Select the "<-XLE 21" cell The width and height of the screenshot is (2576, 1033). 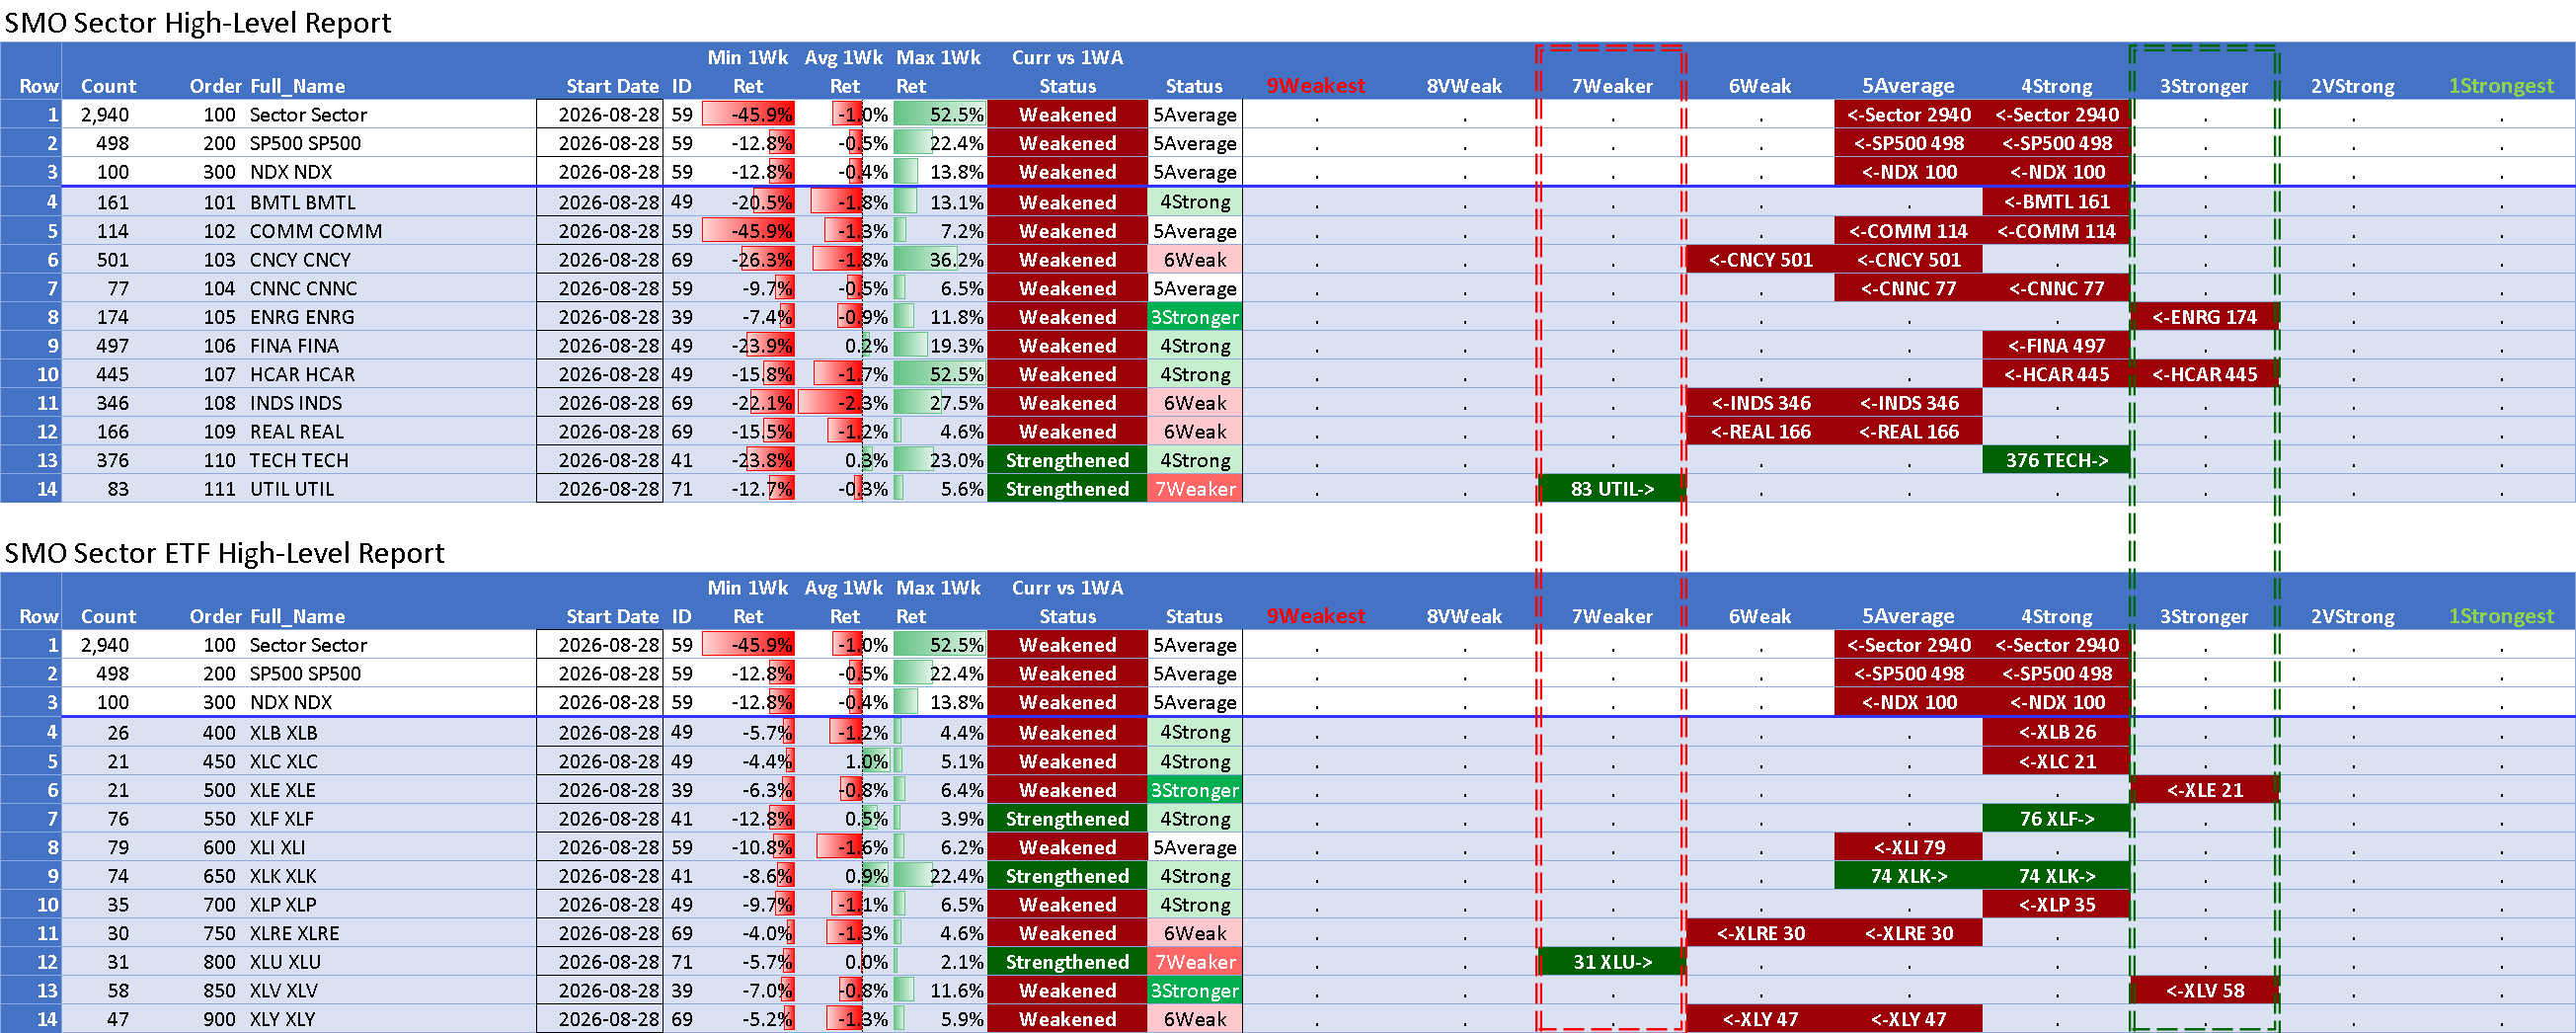[x=2205, y=790]
